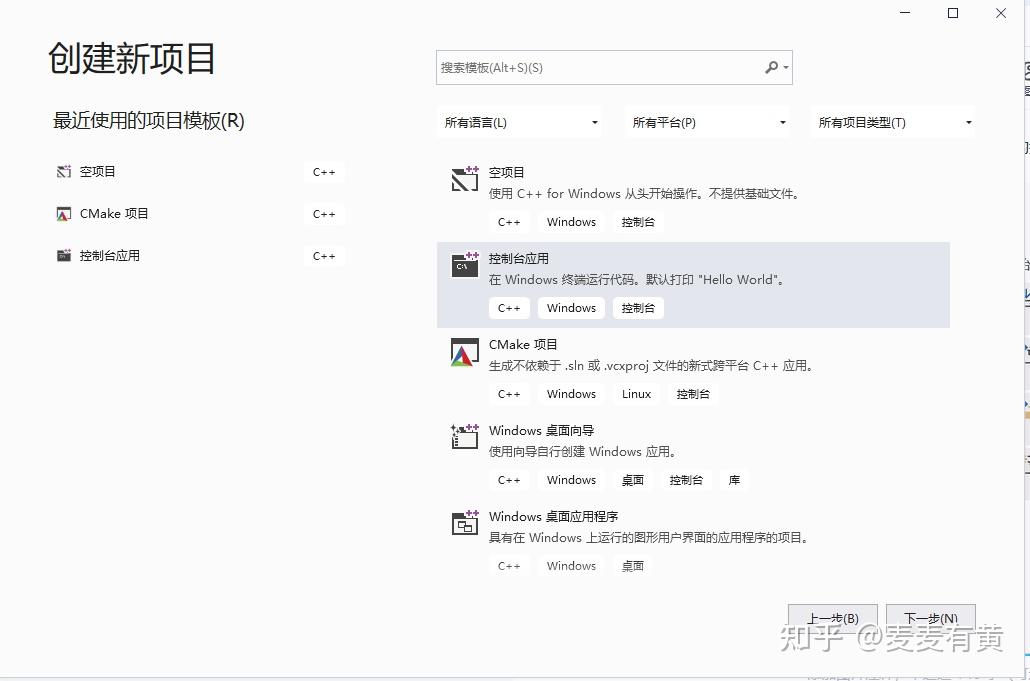Select the Windows 桌面应用程序 template icon
Viewport: 1030px width, 681px height.
[464, 523]
